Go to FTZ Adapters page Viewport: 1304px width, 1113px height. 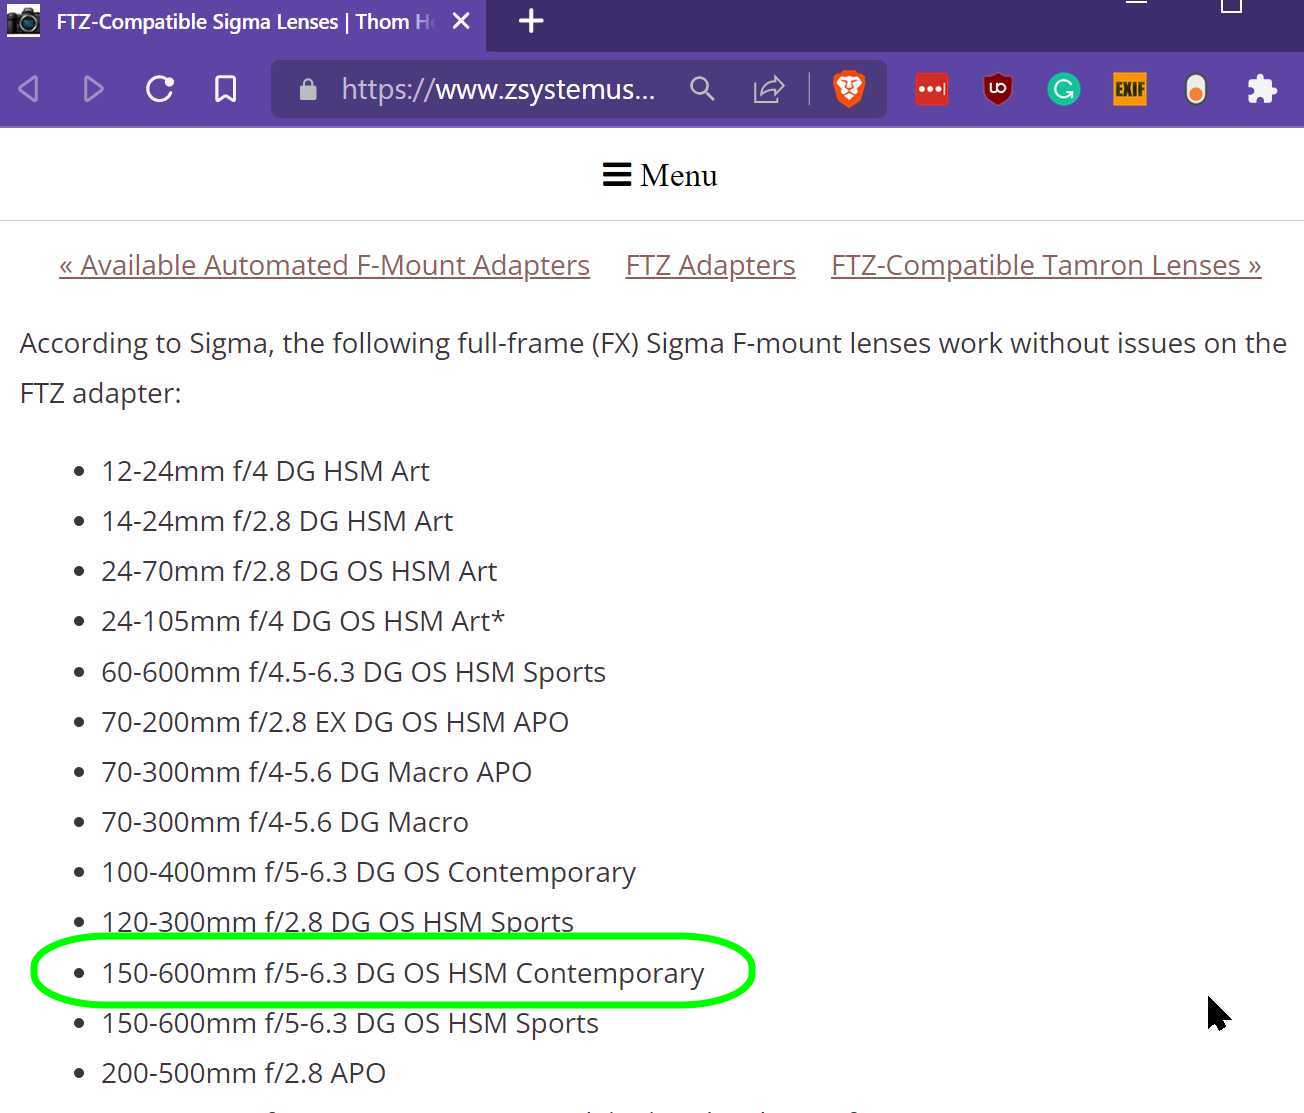click(710, 265)
